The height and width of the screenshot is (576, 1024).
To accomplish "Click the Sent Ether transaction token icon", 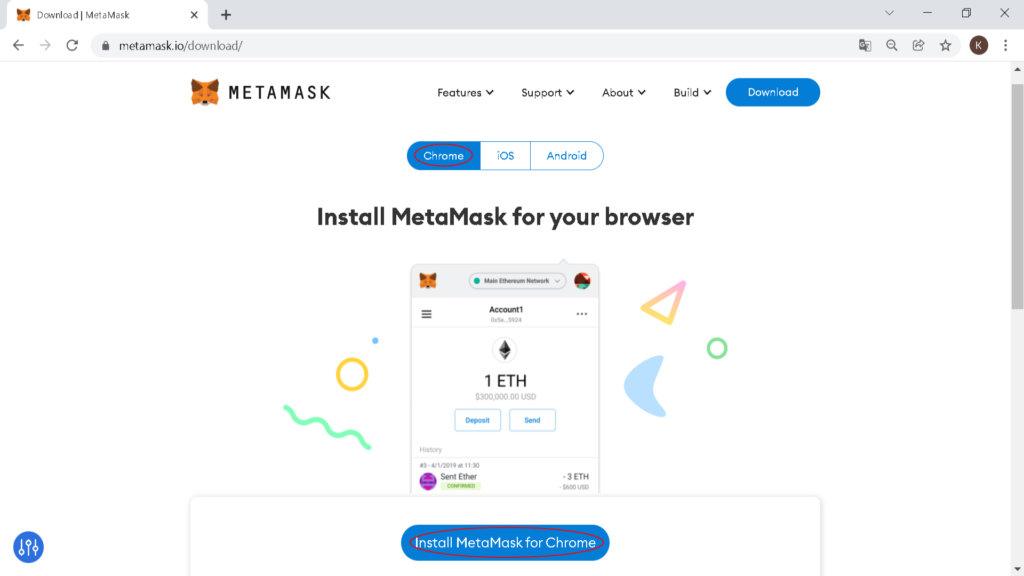I will point(427,481).
